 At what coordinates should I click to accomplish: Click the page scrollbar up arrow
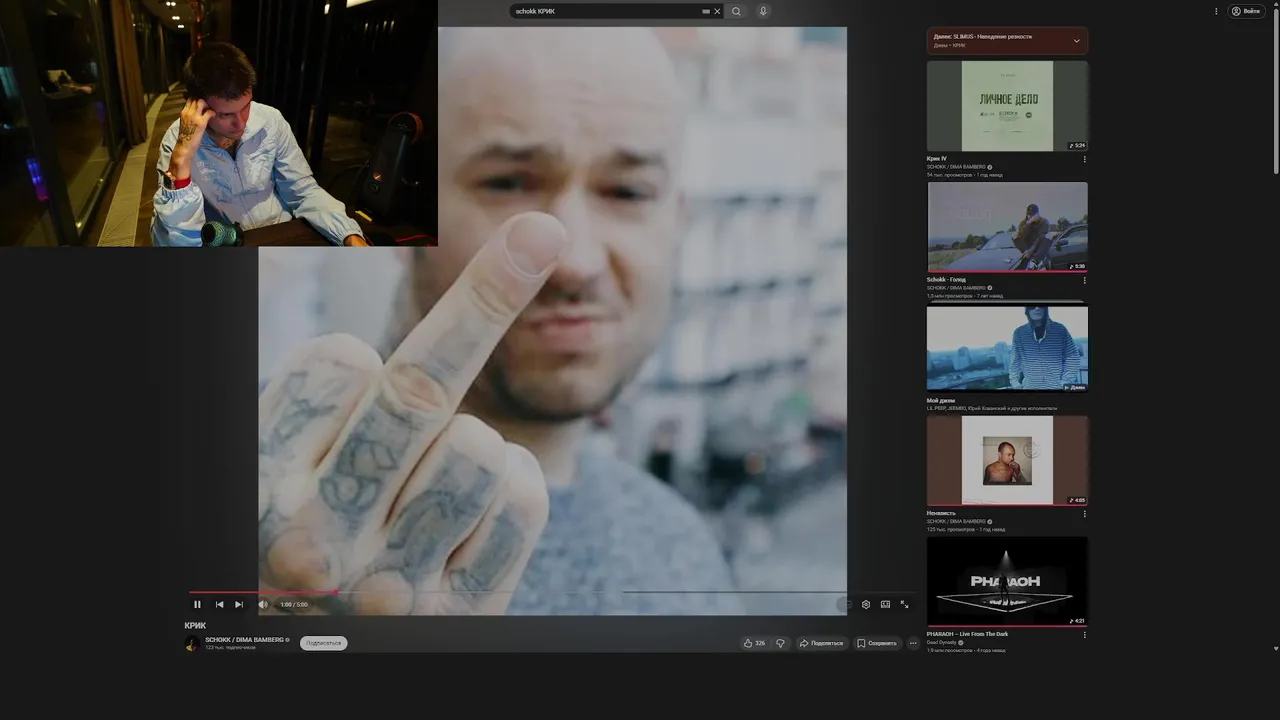coord(1275,4)
